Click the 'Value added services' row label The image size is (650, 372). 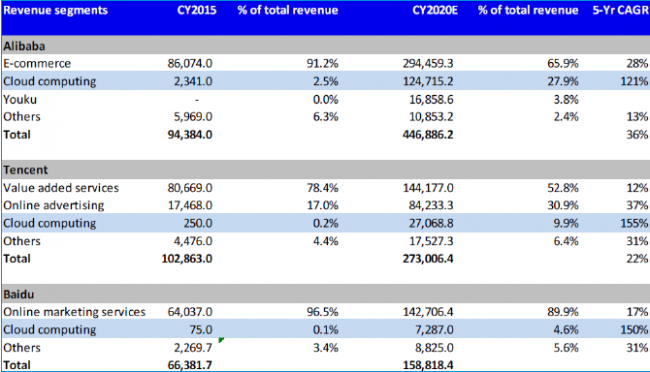[61, 188]
